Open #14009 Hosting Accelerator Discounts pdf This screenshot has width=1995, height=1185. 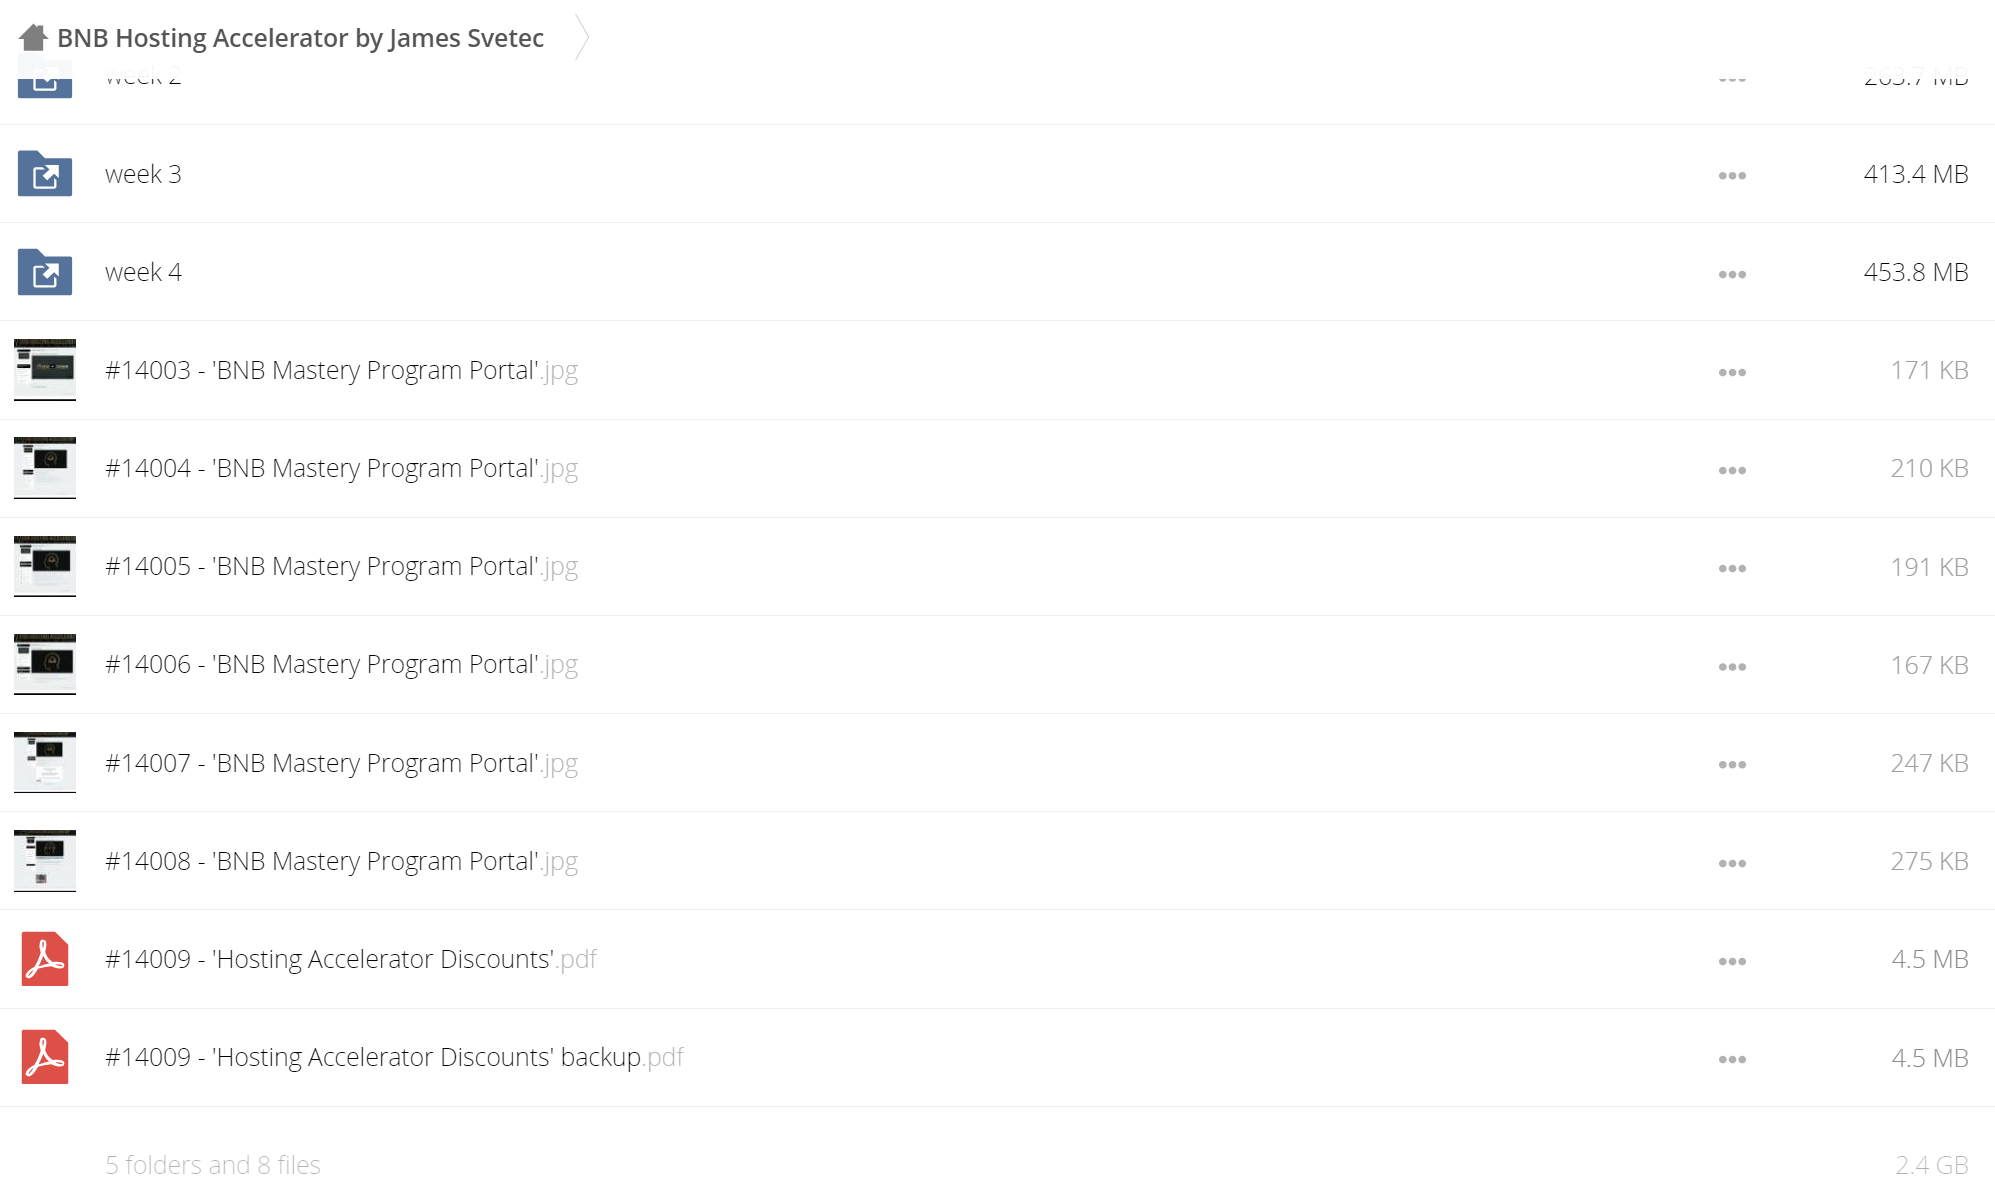(350, 959)
